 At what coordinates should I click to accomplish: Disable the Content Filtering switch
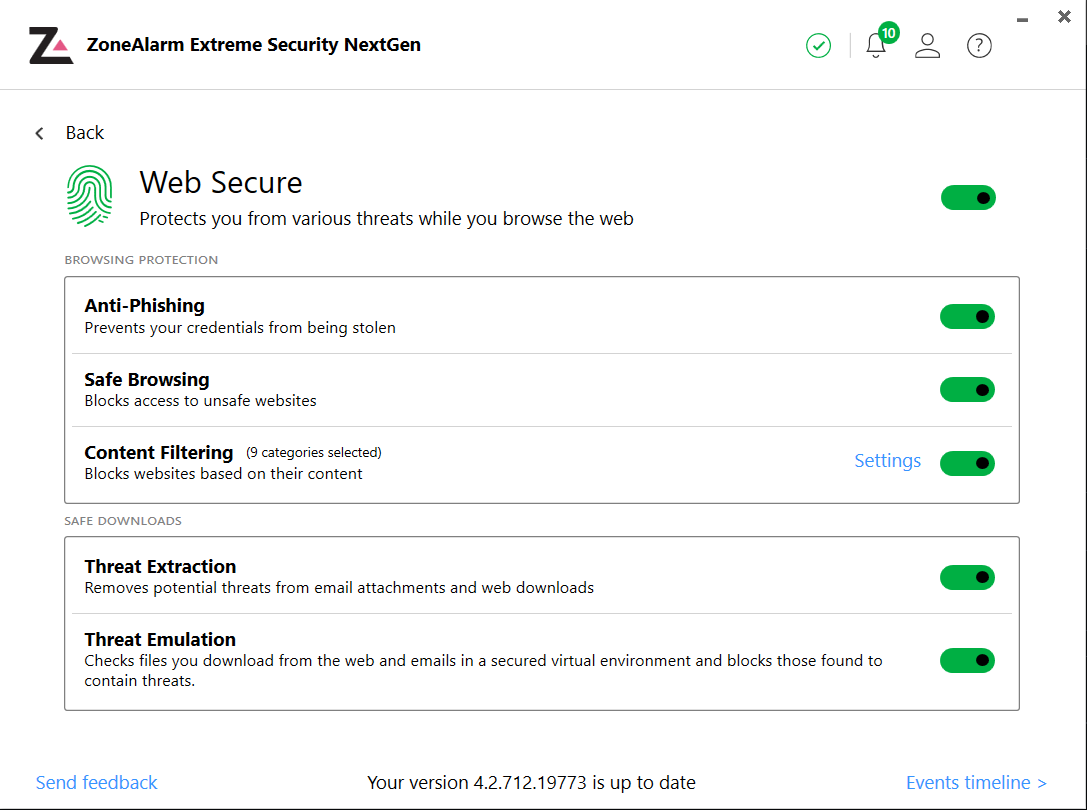click(x=967, y=463)
